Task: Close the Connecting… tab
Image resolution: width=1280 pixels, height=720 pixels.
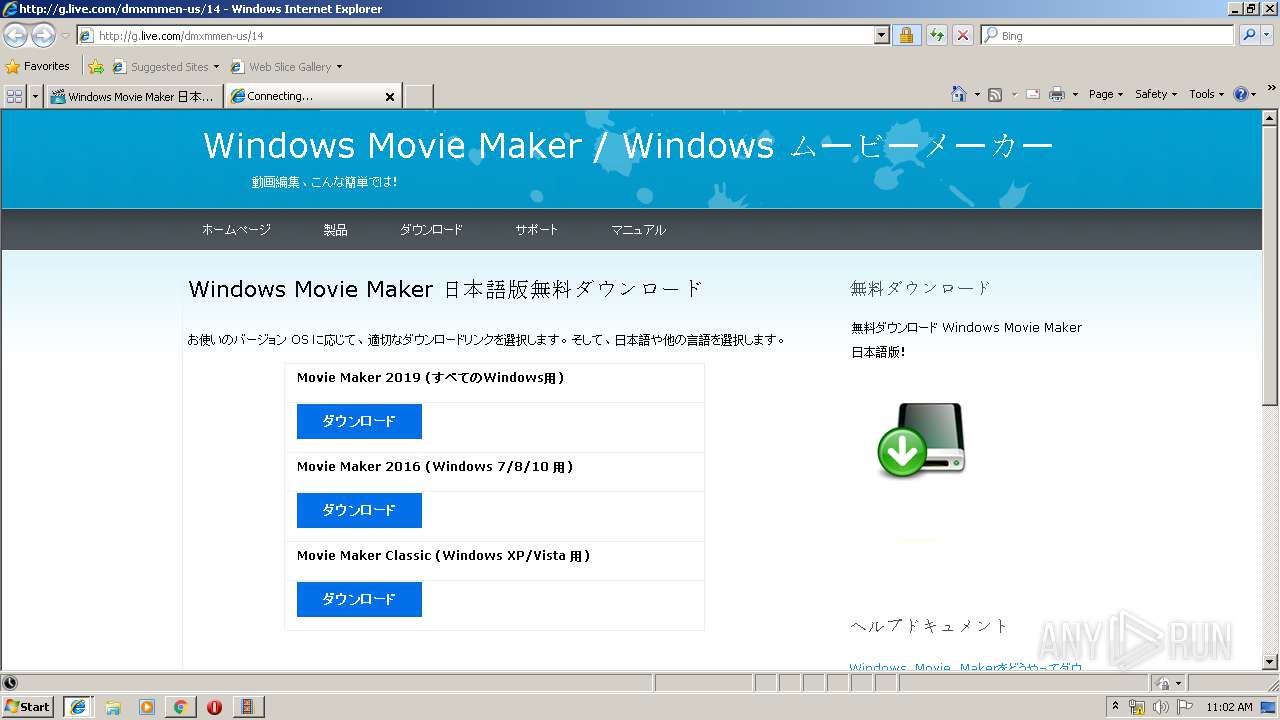Action: point(390,97)
